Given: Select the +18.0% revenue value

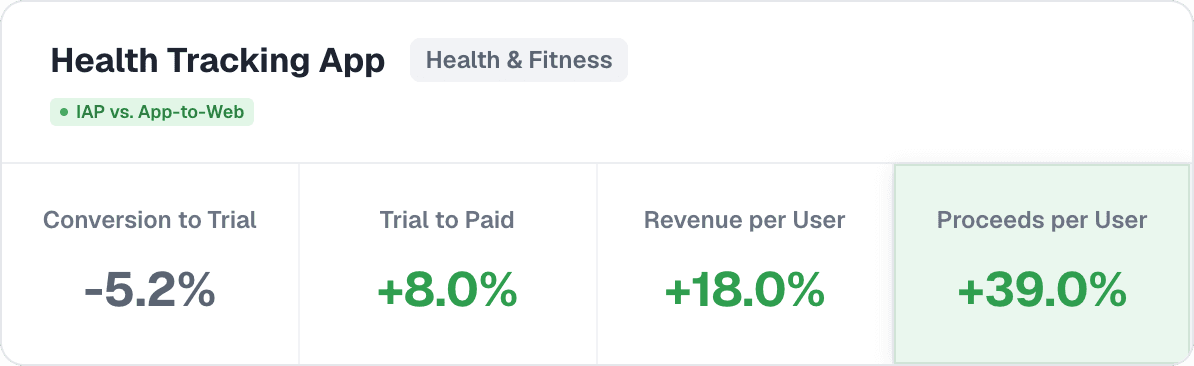Looking at the screenshot, I should [745, 291].
